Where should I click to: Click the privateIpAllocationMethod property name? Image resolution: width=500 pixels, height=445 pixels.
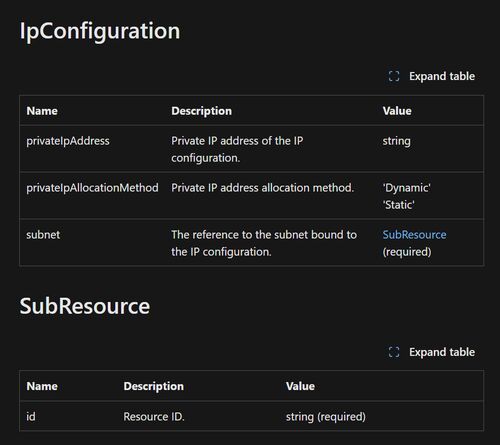[x=92, y=188]
